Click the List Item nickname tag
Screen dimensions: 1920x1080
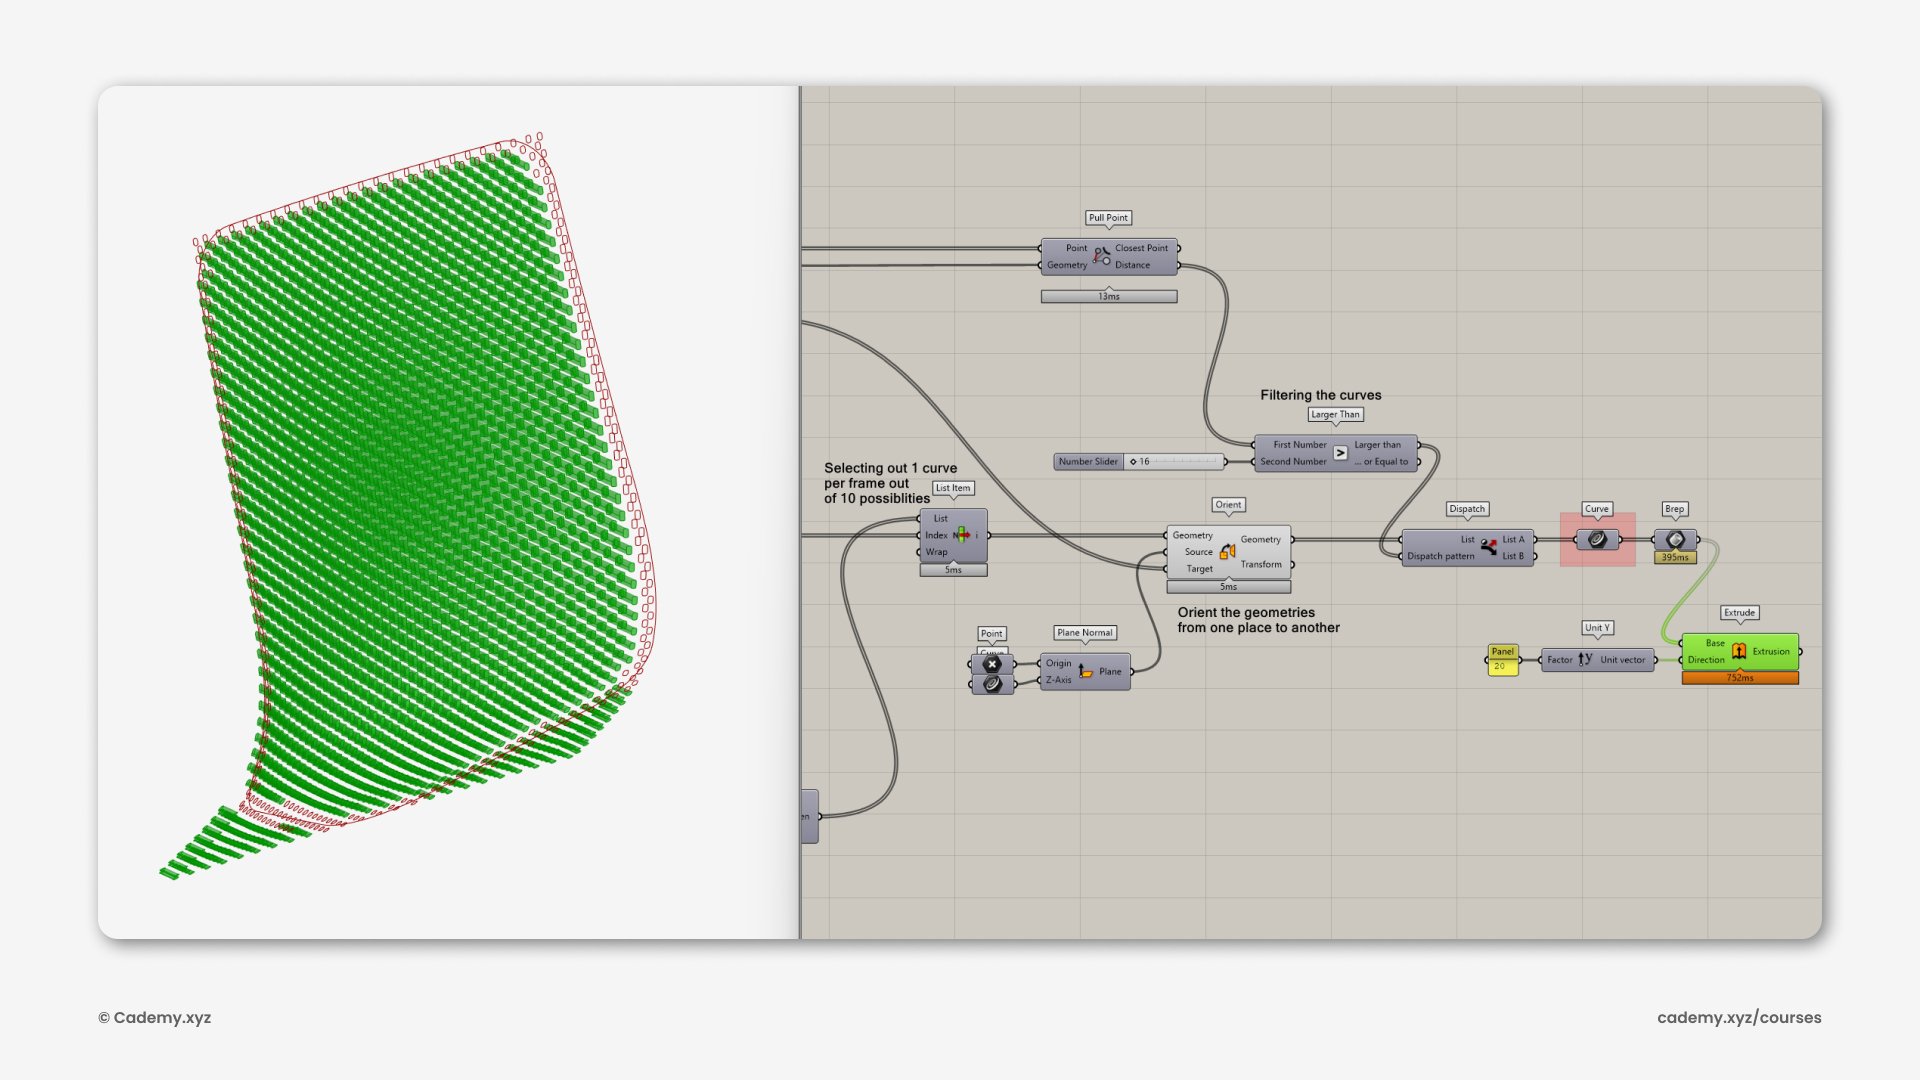[953, 488]
